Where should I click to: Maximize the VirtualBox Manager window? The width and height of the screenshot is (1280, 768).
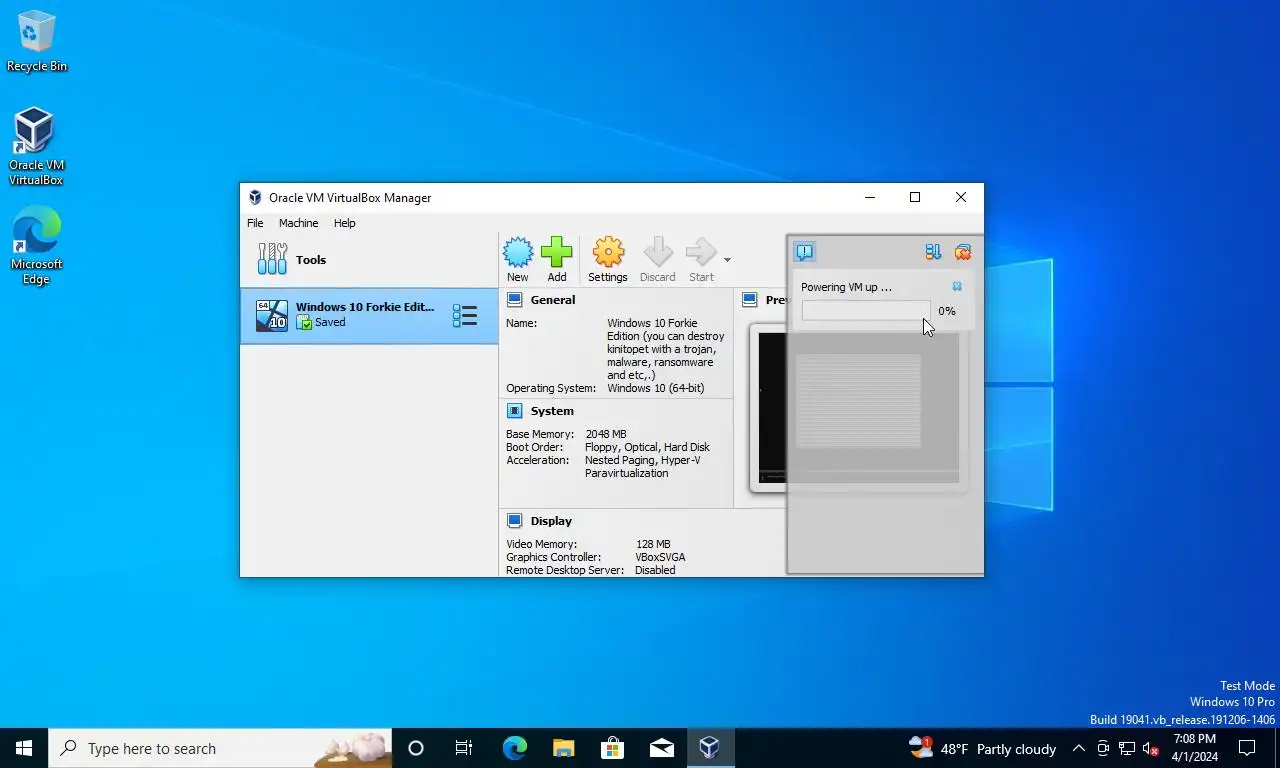[x=915, y=197]
